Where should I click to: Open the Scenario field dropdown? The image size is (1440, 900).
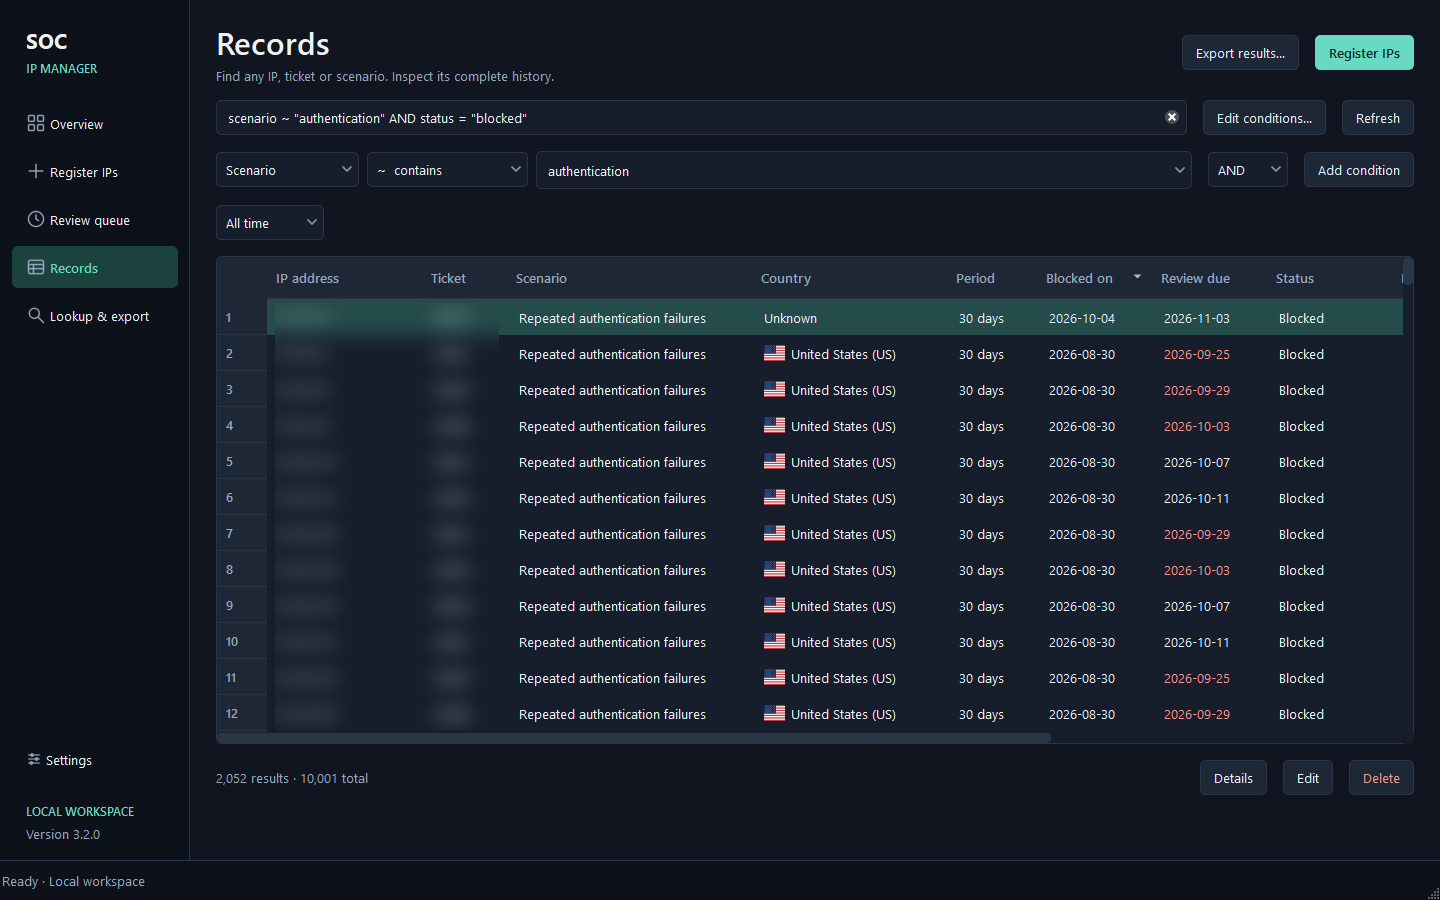[x=287, y=170]
